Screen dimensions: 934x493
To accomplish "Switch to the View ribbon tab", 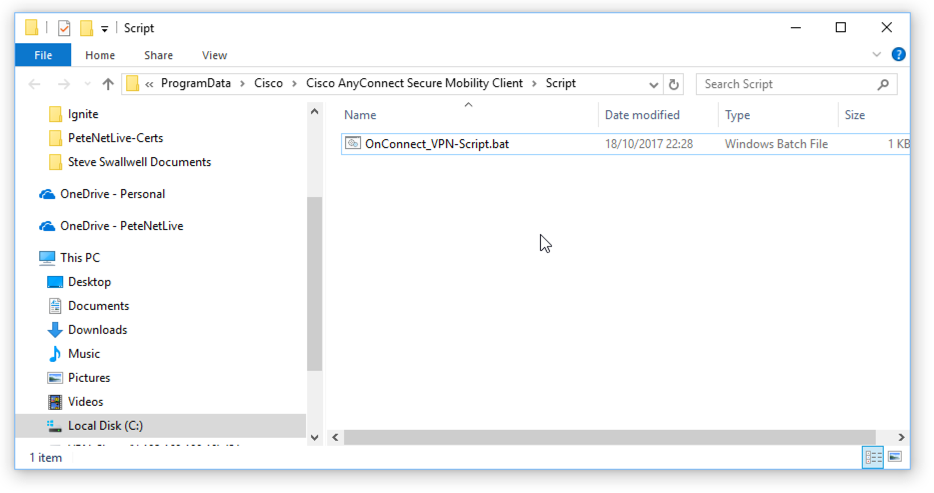I will [214, 55].
